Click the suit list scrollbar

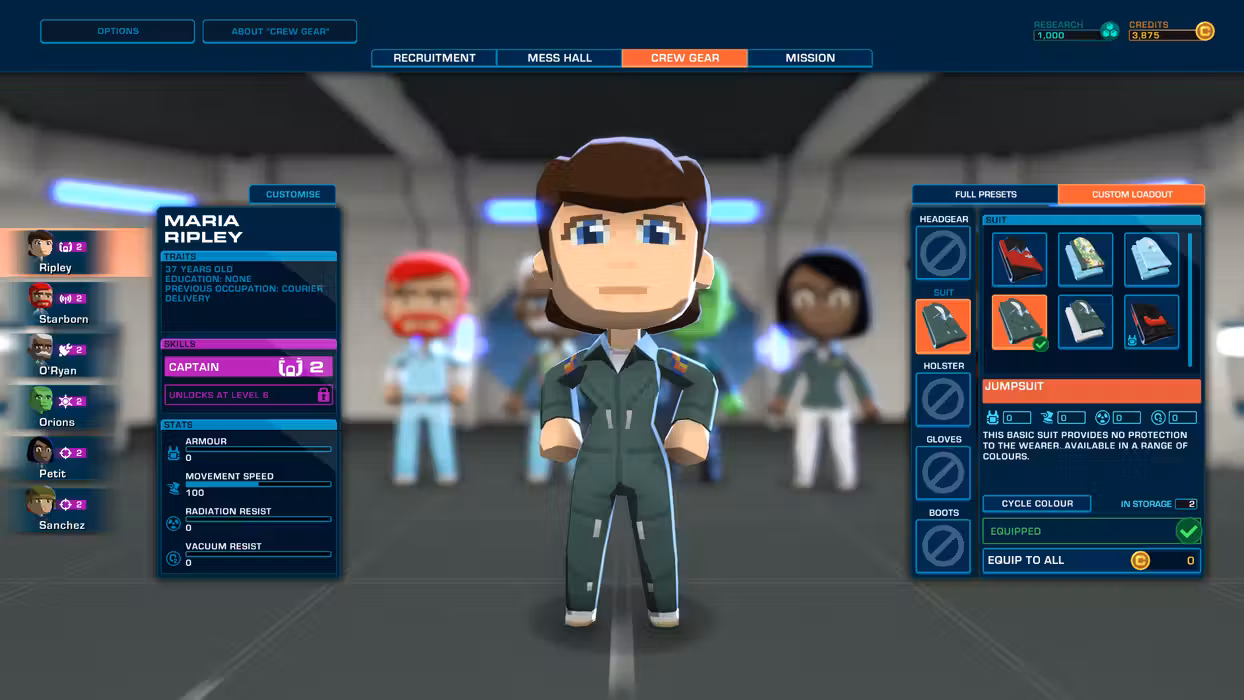1189,300
